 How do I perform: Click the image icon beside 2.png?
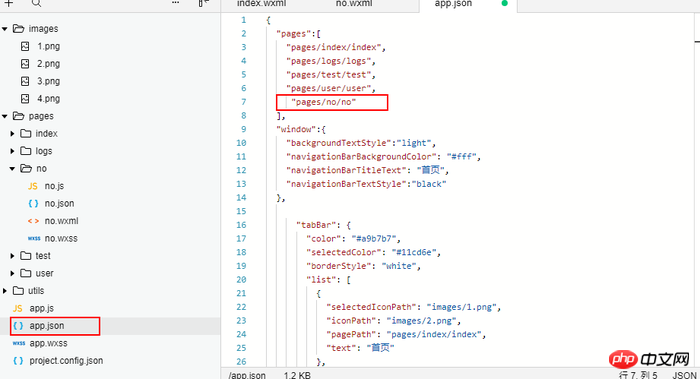click(25, 63)
